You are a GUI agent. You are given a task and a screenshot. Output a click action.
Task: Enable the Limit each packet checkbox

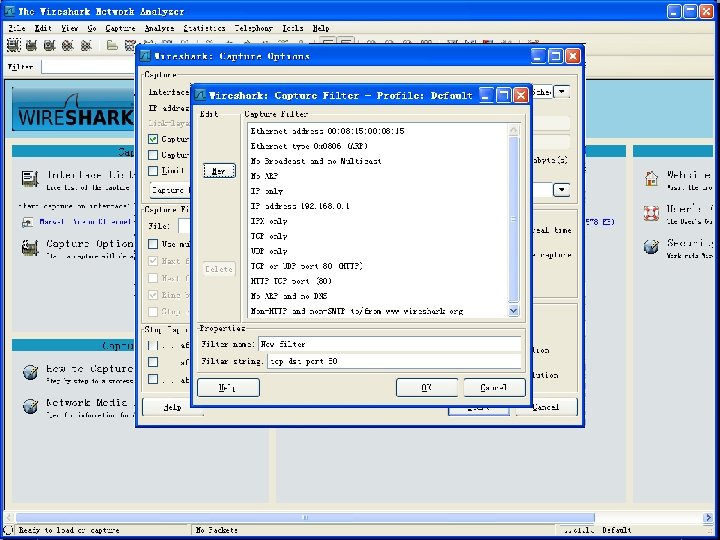click(x=153, y=171)
